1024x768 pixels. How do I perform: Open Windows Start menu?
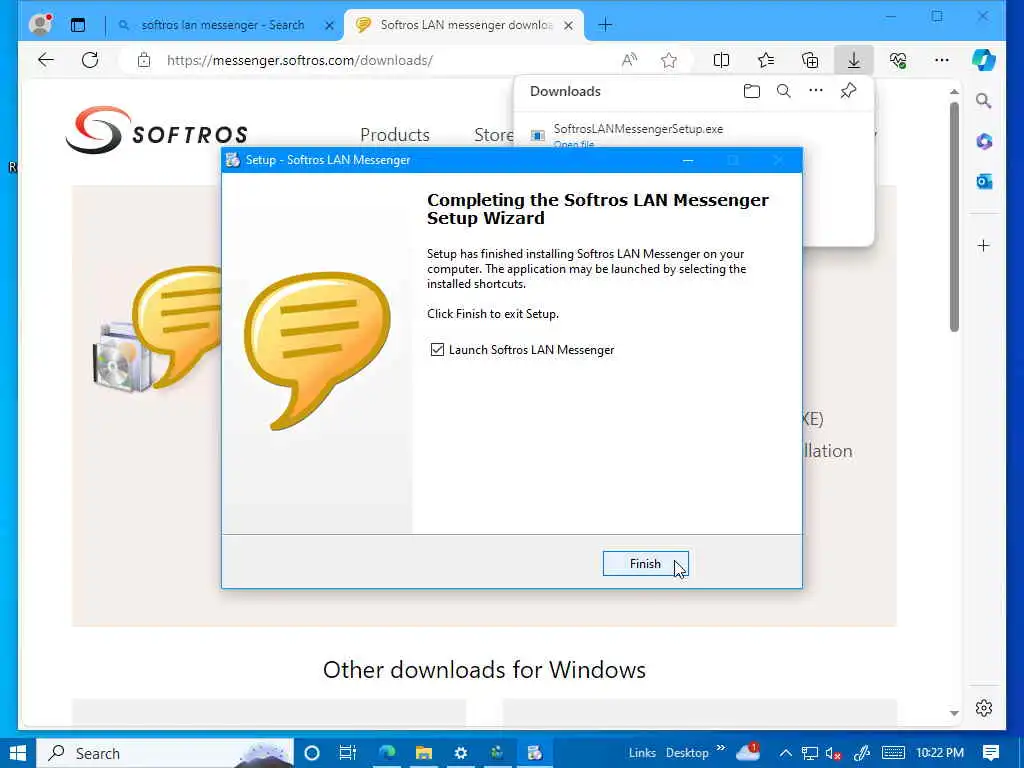point(18,753)
